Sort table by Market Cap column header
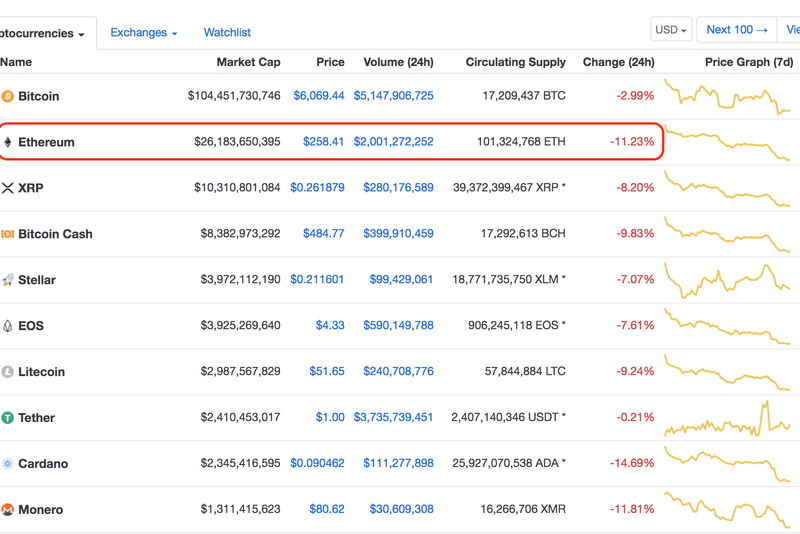This screenshot has width=800, height=534. tap(248, 62)
